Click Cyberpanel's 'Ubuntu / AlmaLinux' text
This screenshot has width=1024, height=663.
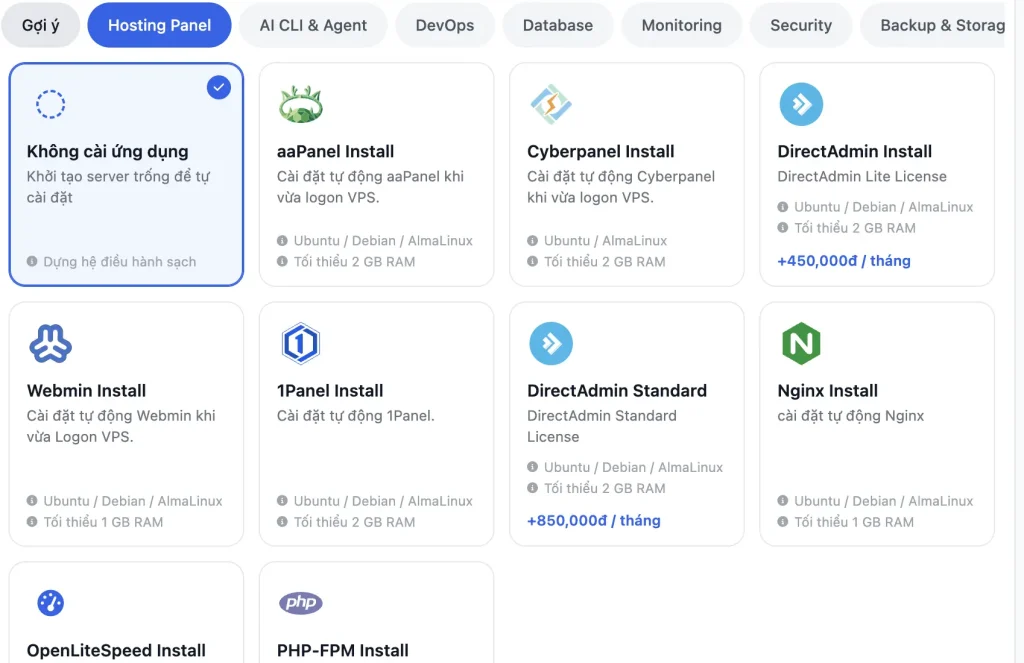click(605, 240)
